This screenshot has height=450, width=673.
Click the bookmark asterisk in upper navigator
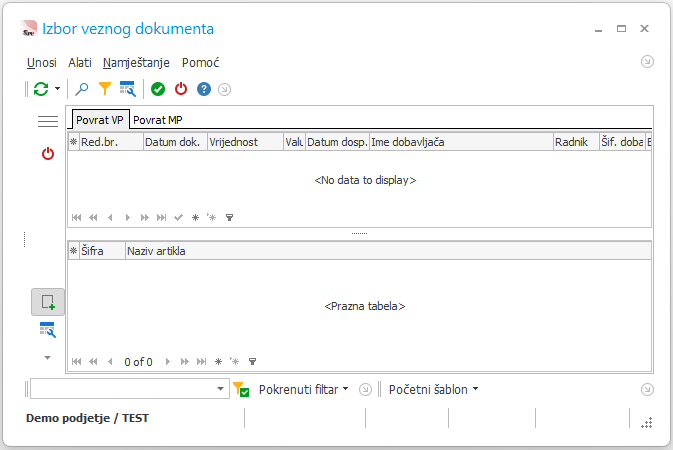pyautogui.click(x=195, y=217)
